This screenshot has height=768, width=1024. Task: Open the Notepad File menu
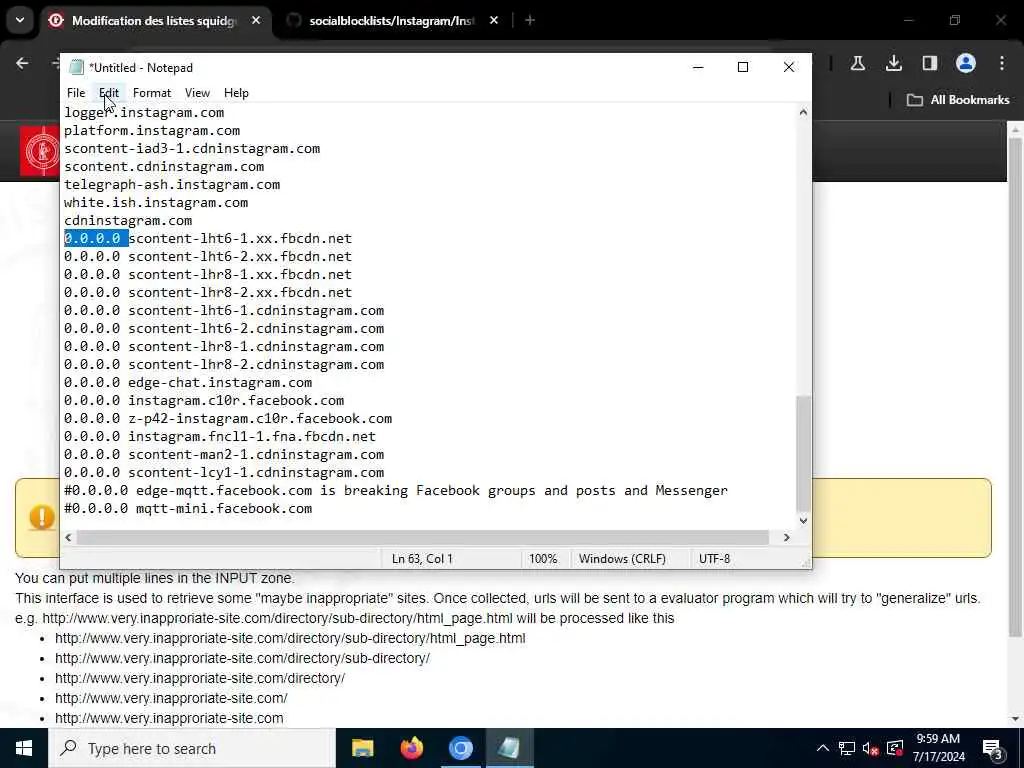(76, 93)
